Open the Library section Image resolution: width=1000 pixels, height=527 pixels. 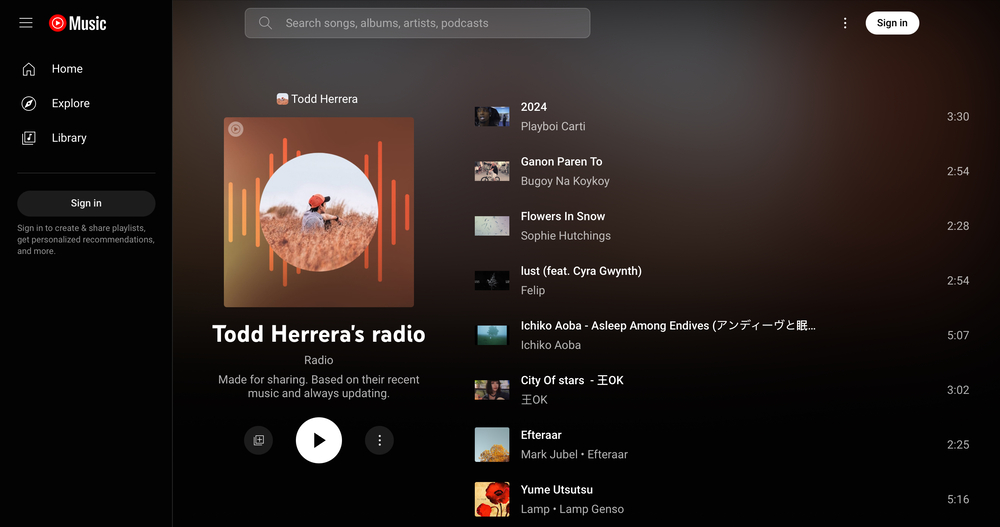(69, 138)
